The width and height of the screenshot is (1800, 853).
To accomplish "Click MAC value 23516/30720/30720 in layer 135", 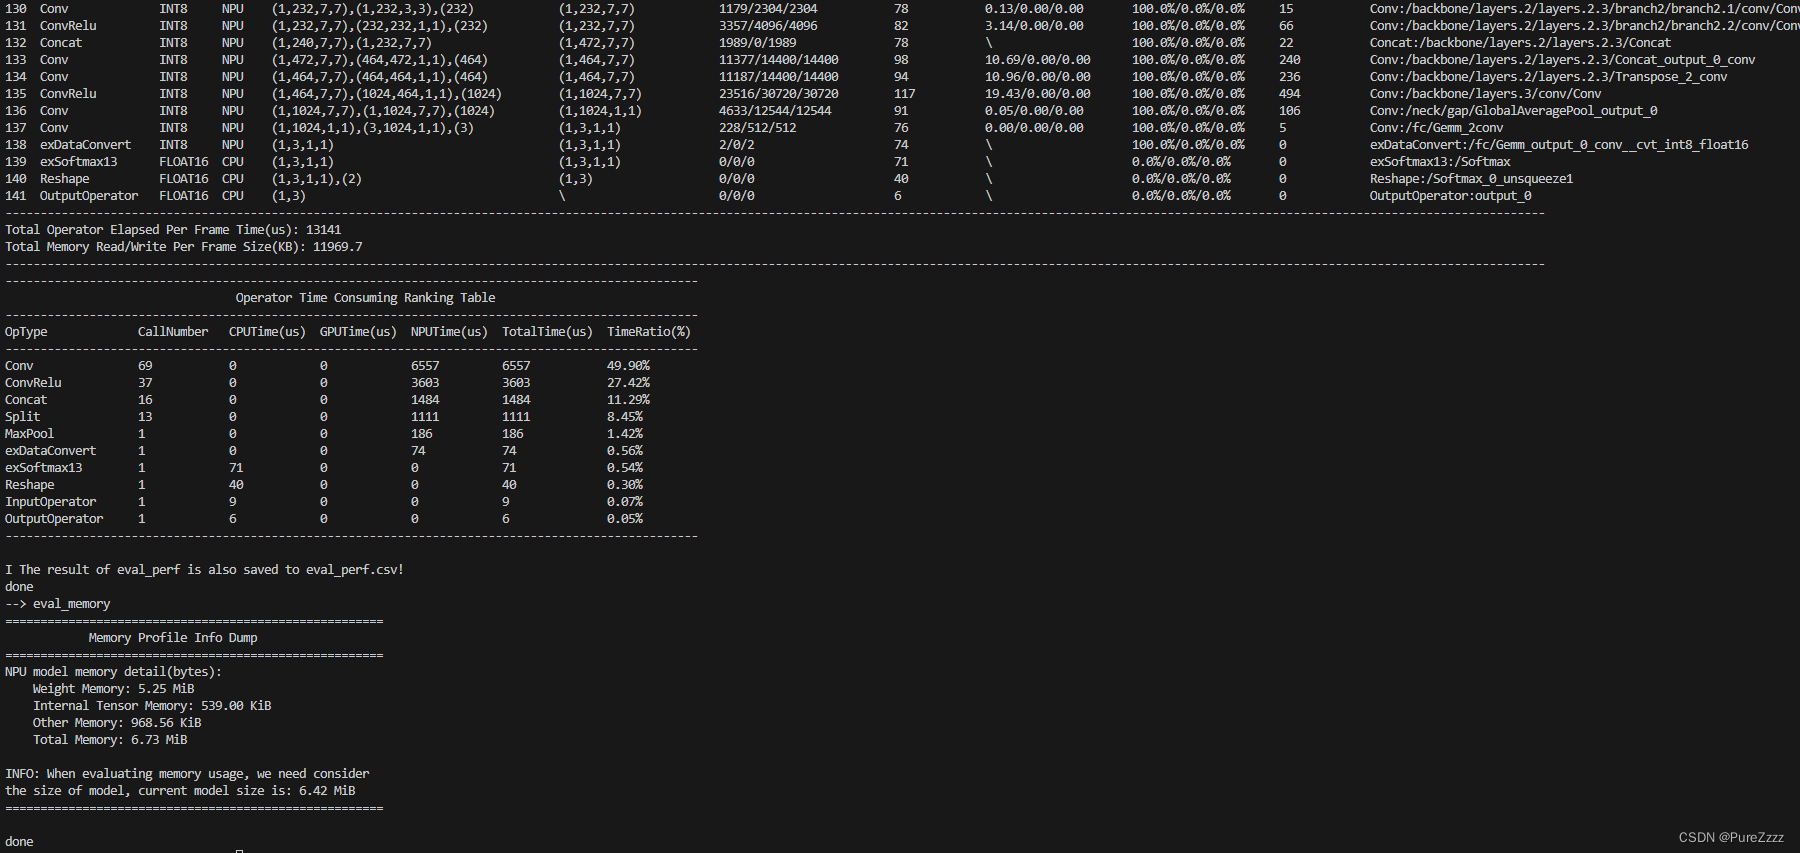I will [x=778, y=93].
